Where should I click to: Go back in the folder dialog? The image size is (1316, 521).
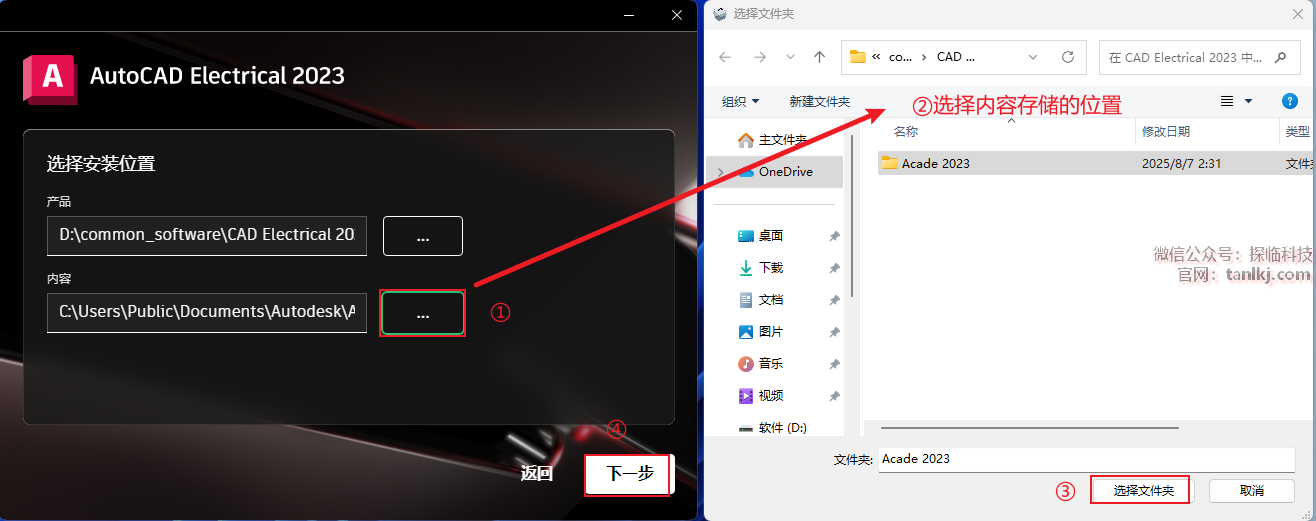(x=725, y=57)
